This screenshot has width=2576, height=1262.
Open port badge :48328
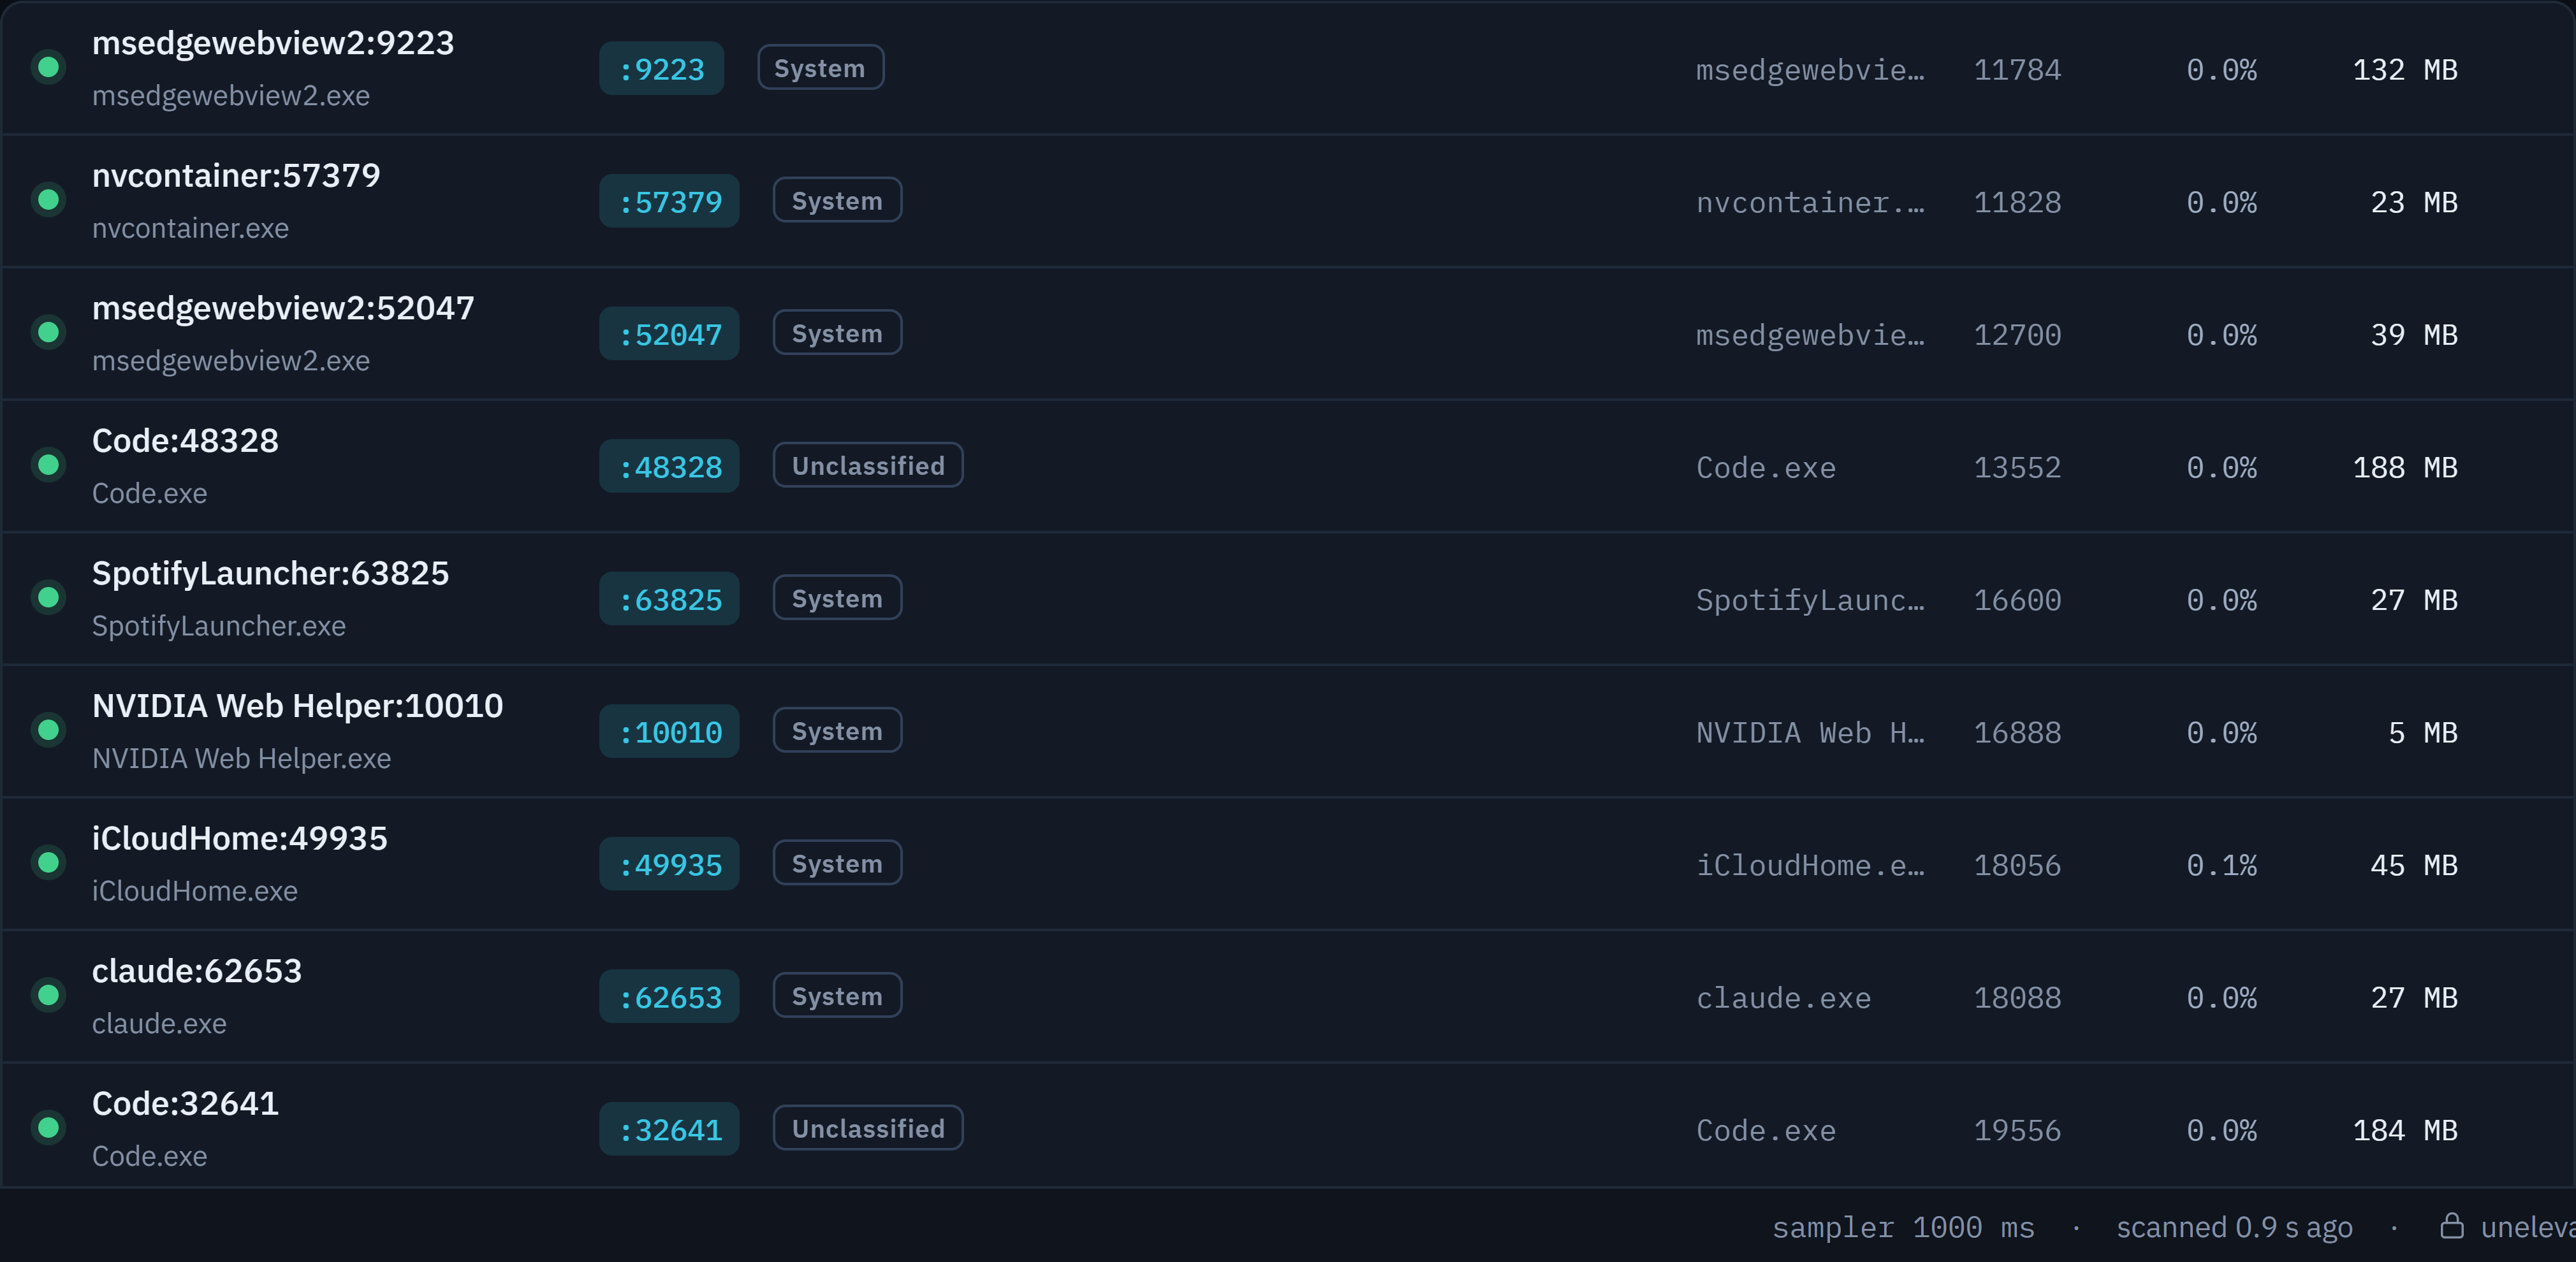(669, 466)
